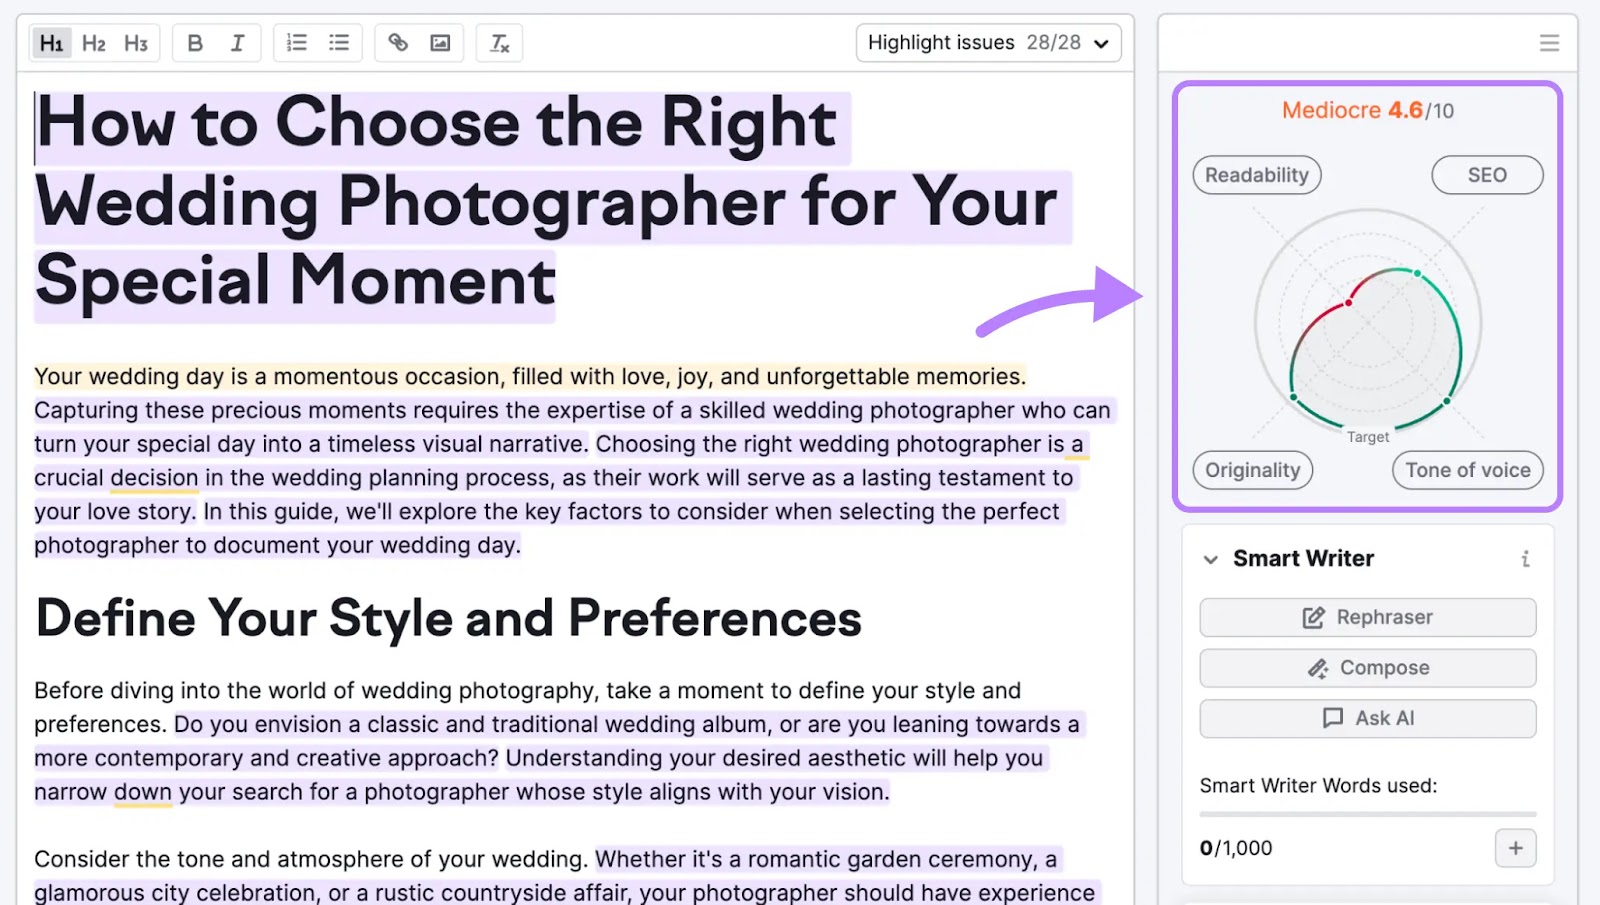
Task: Click the Compose button
Action: [1367, 668]
